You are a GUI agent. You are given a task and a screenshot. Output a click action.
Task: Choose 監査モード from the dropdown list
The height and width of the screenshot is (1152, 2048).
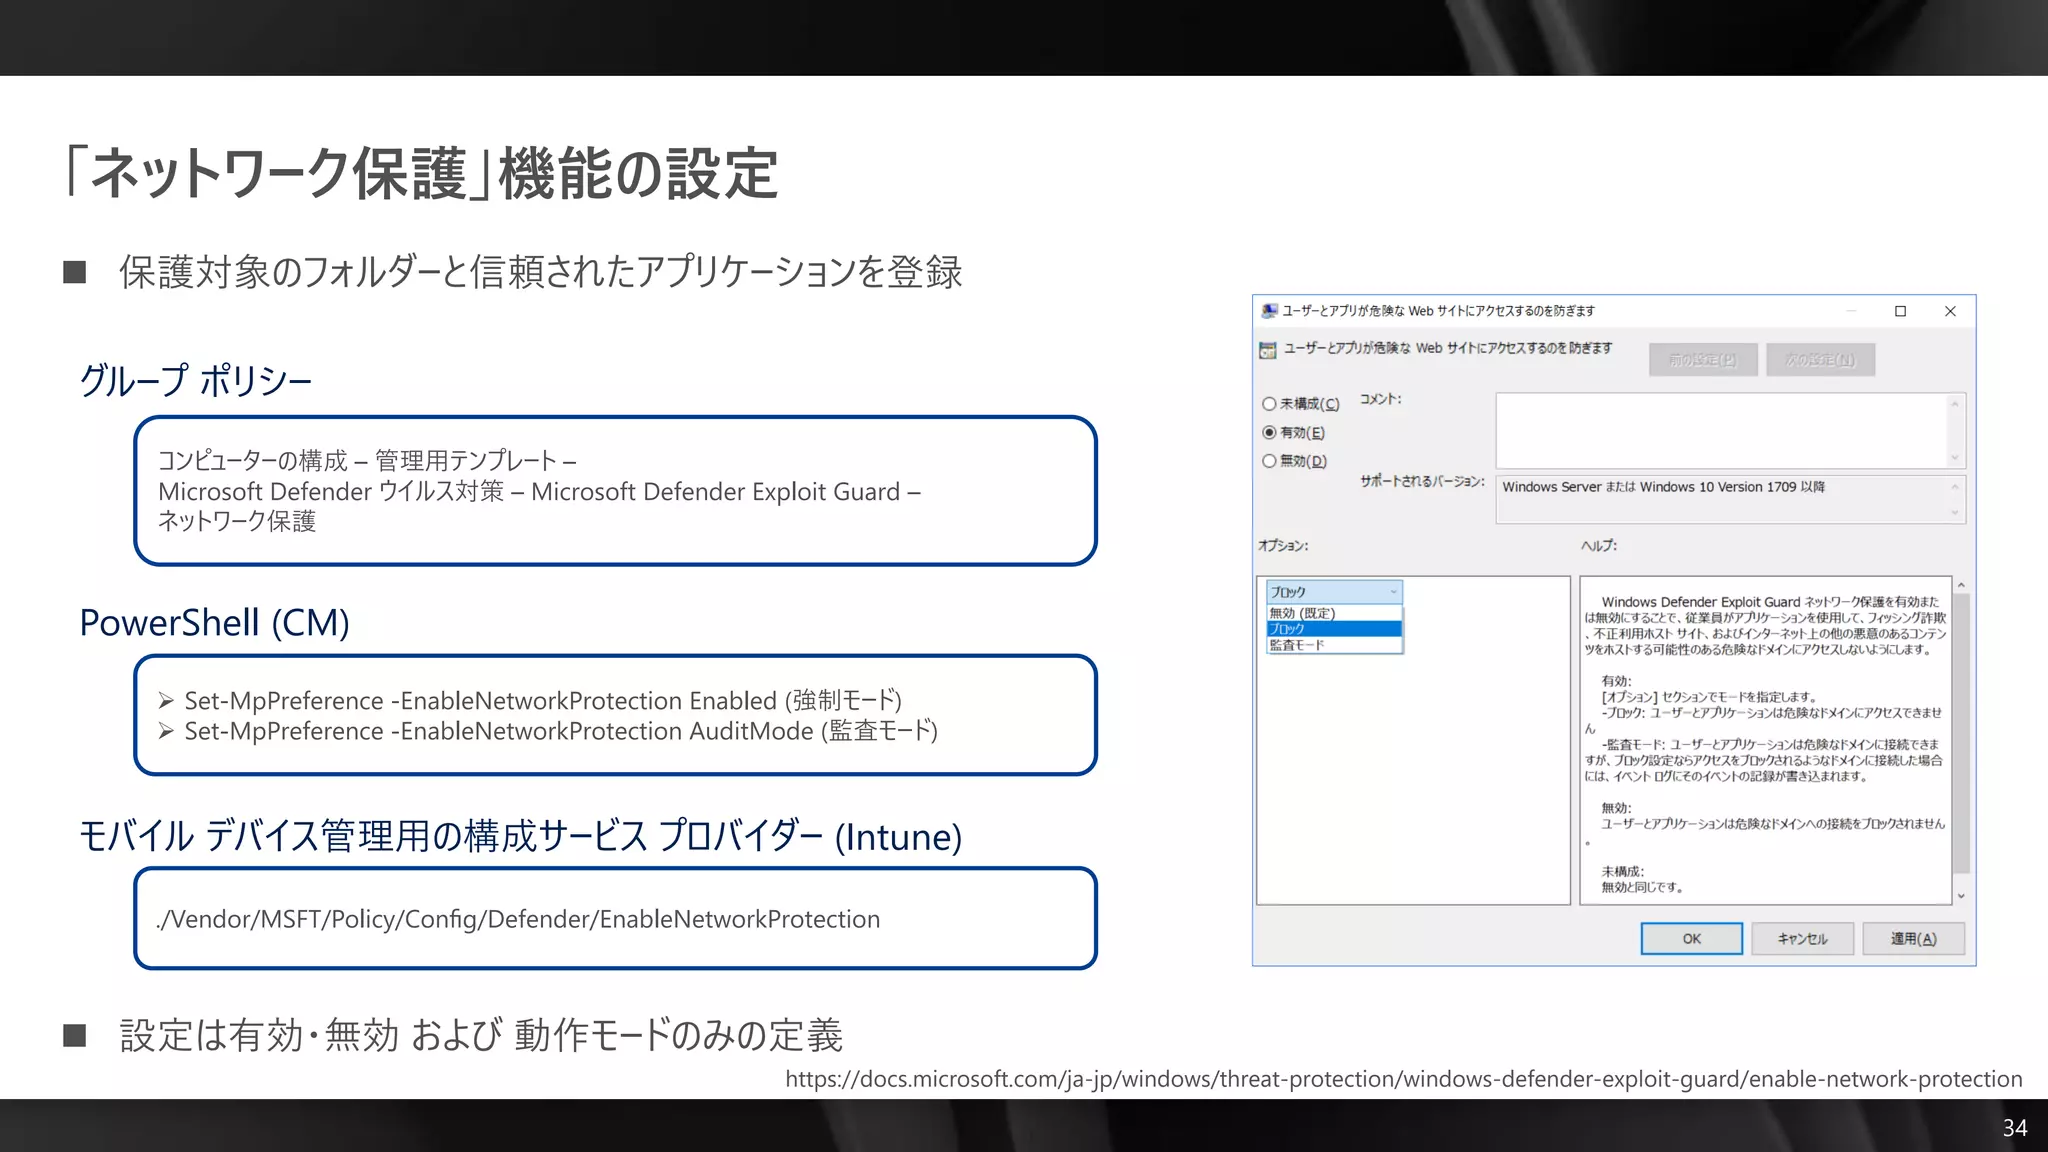(1334, 645)
